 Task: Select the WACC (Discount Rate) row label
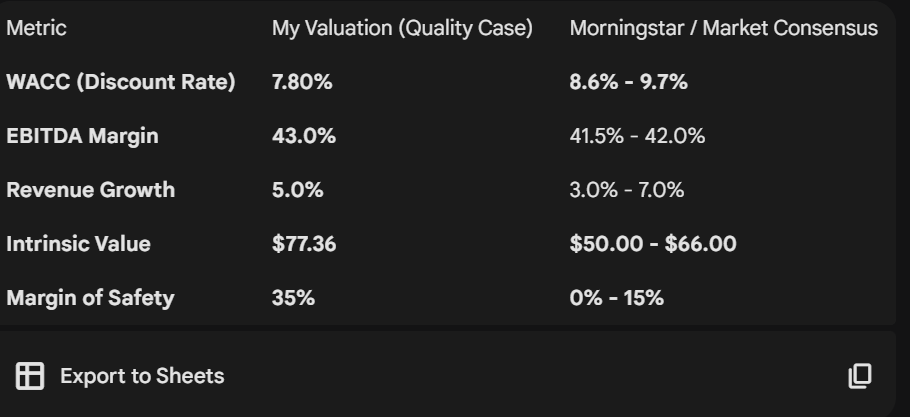pyautogui.click(x=120, y=82)
